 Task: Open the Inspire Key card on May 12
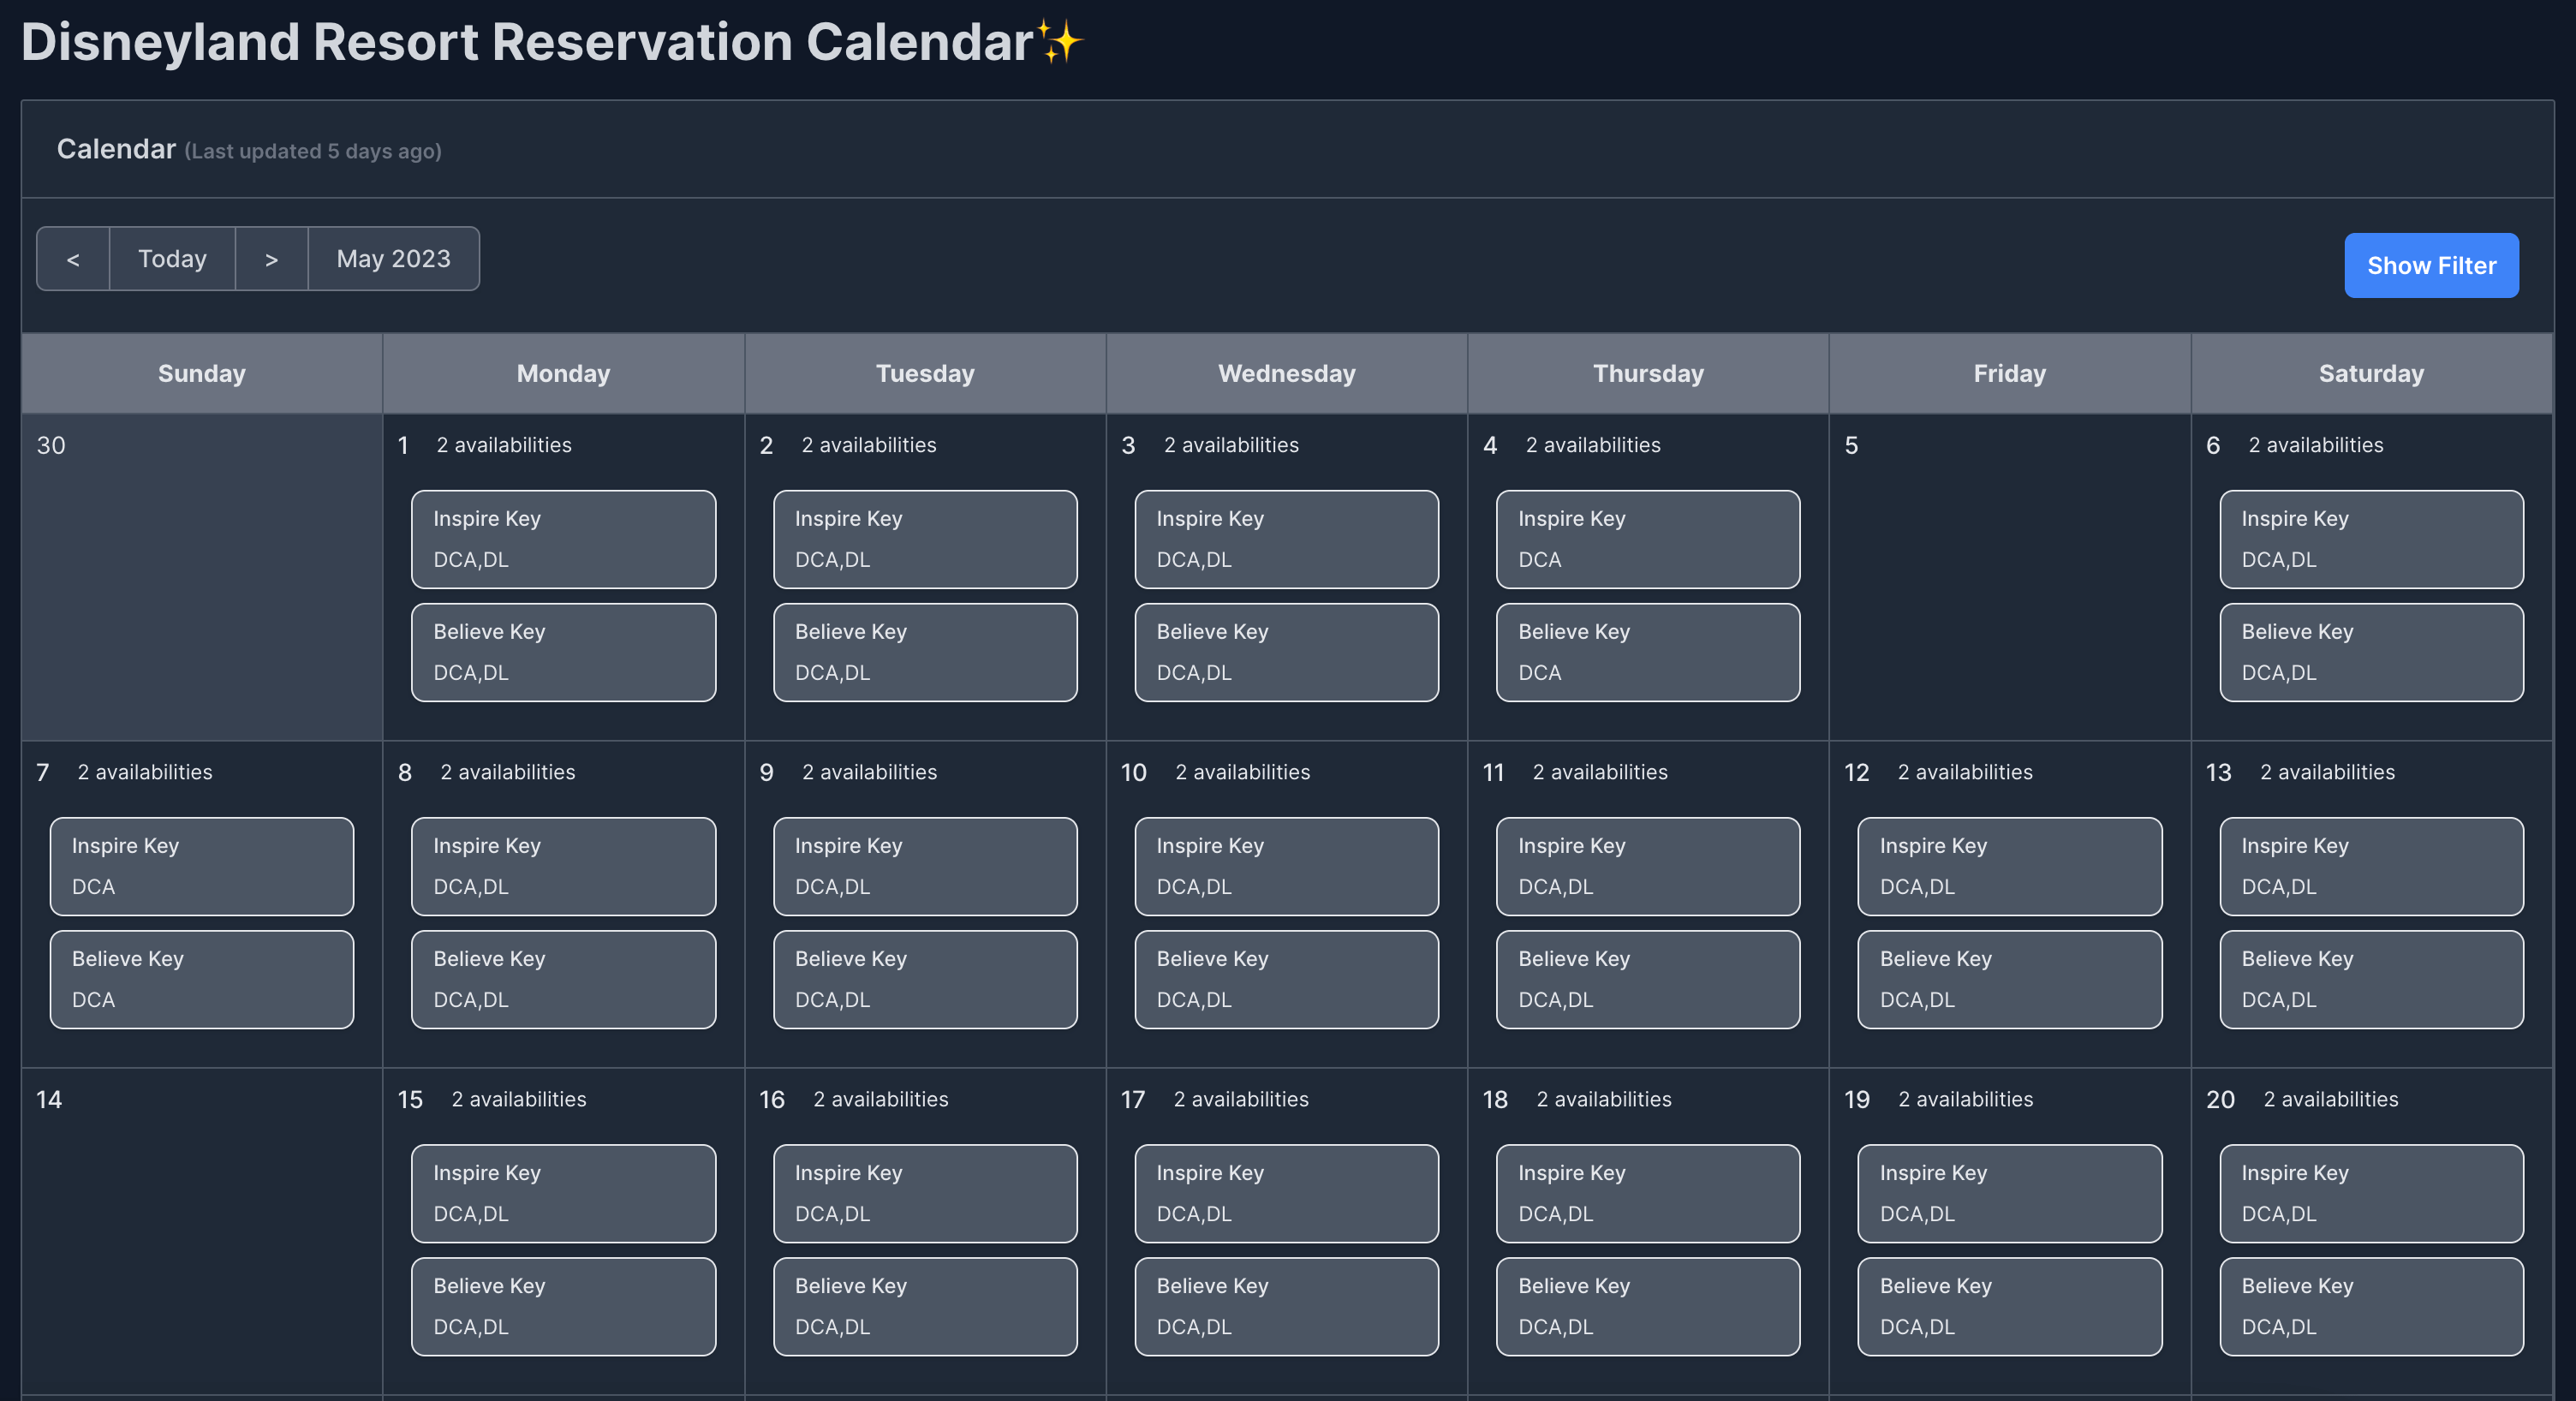click(x=2009, y=866)
